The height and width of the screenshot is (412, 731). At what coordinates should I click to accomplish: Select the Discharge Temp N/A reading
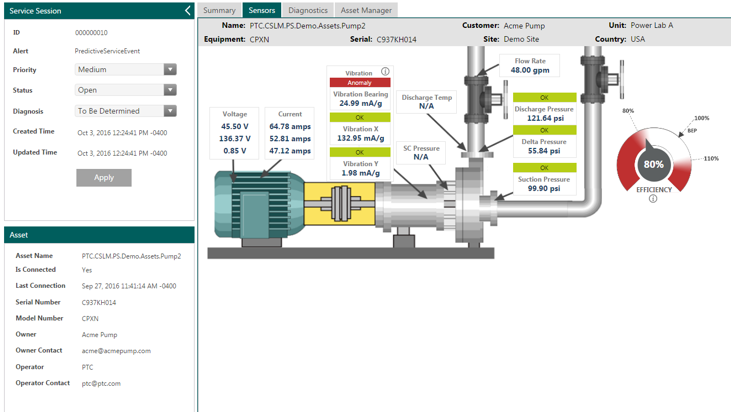point(426,106)
